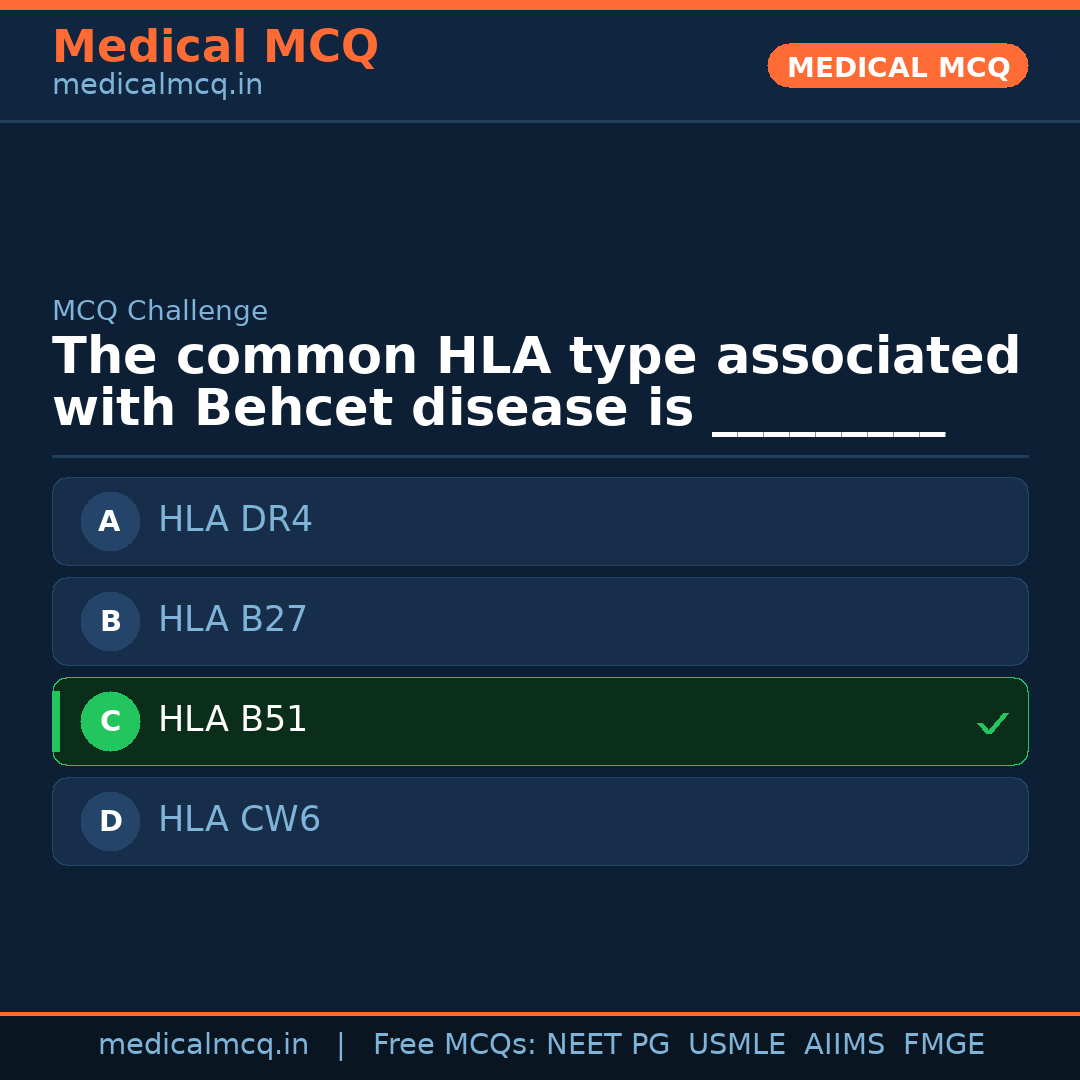Screen dimensions: 1080x1080
Task: Pick the HLA B51 answer text
Action: pos(232,720)
